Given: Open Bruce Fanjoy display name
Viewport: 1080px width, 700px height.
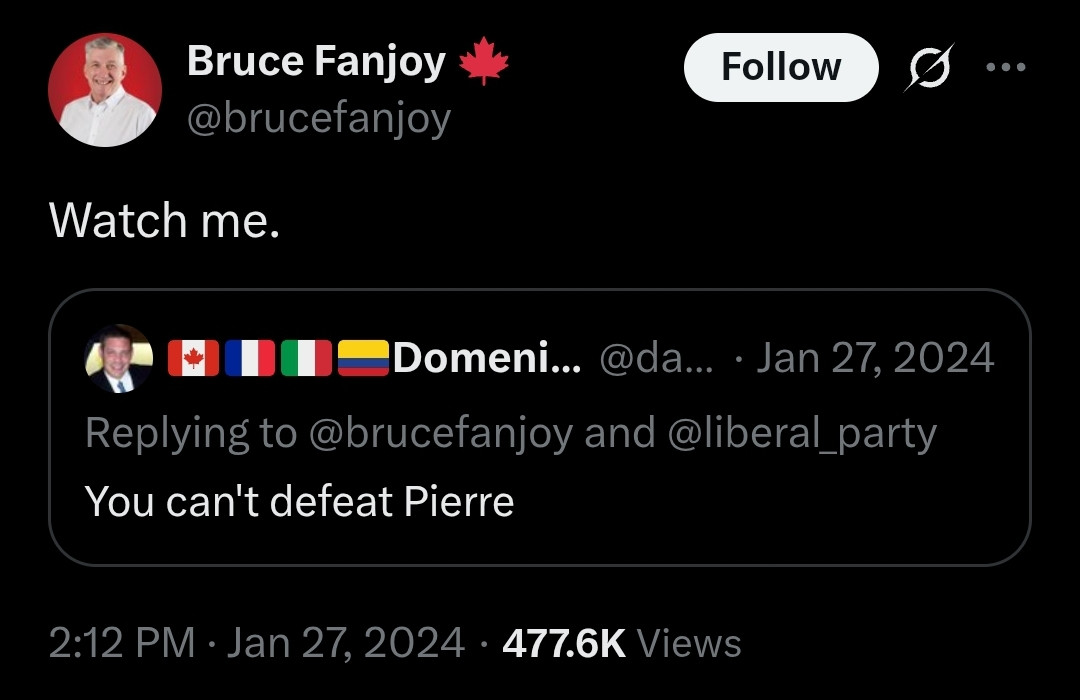Looking at the screenshot, I should point(316,61).
